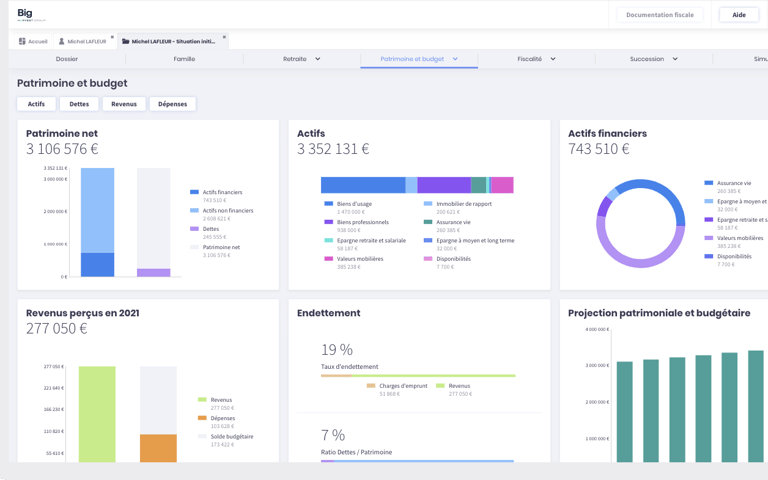Click Disponibilités swatch in Actifs financiers card
The image size is (768, 480).
pyautogui.click(x=708, y=256)
